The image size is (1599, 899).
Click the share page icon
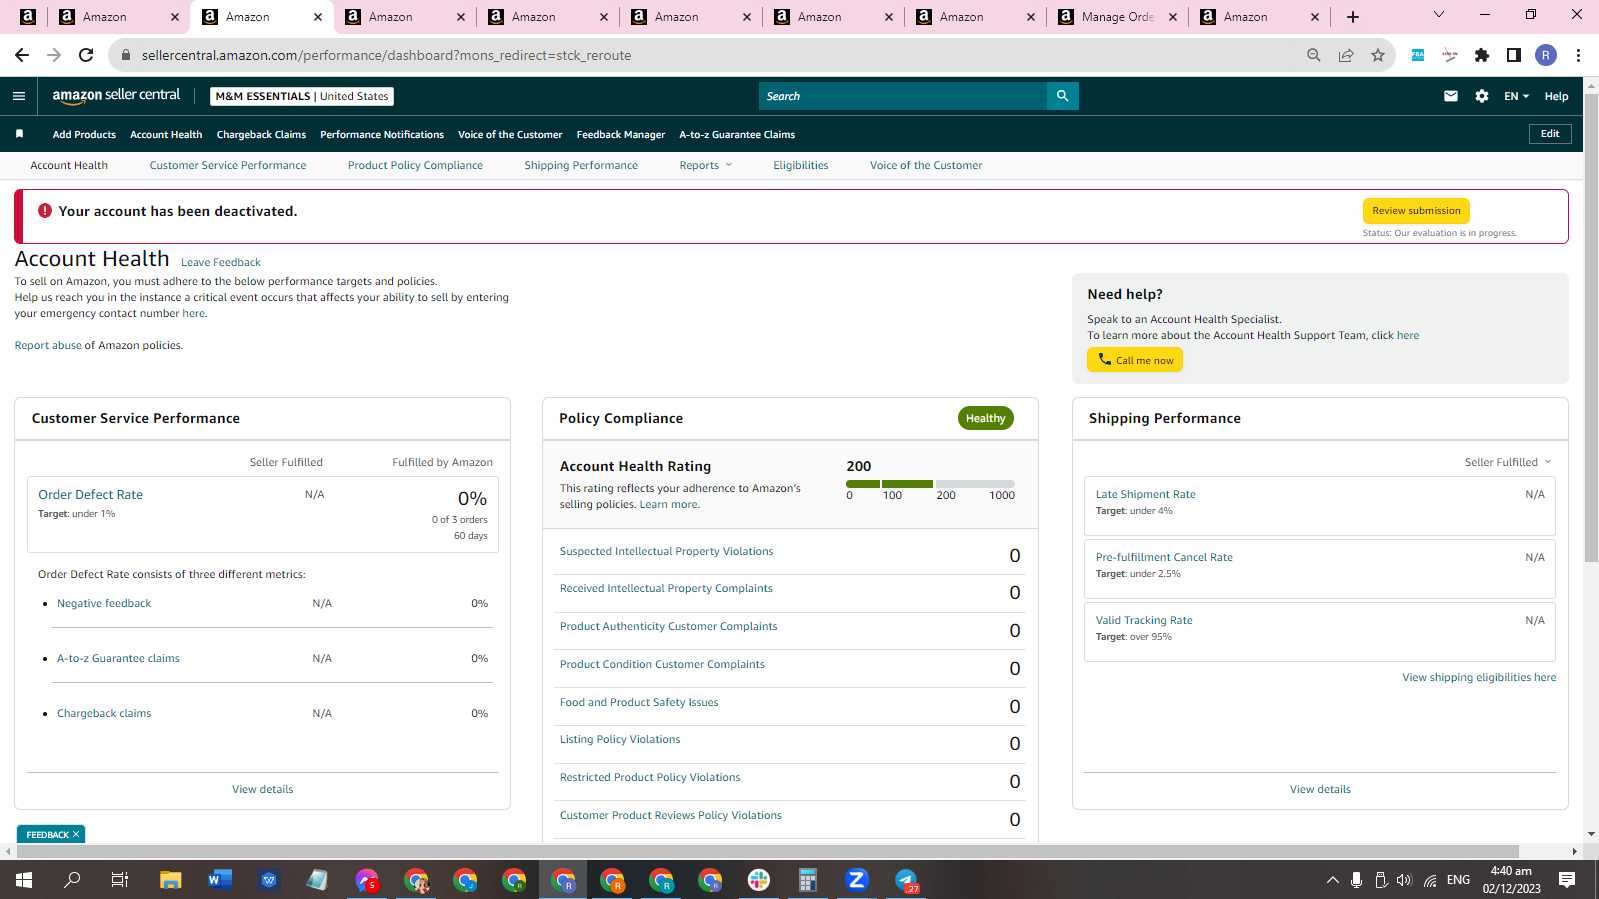1346,55
